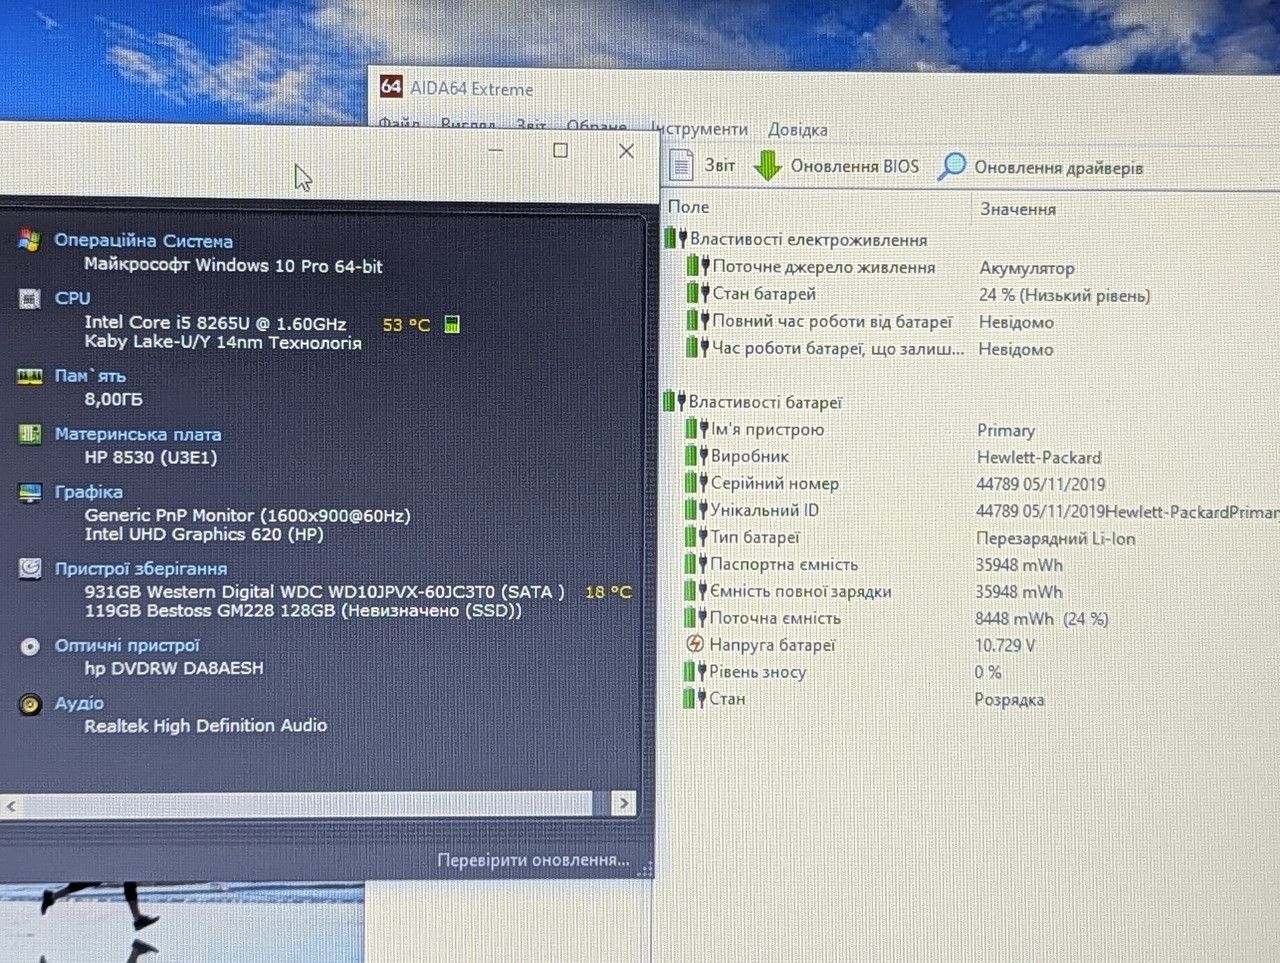Screen dimensions: 1280x963
Task: Click the green CPU temperature indicator icon
Action: (x=452, y=324)
